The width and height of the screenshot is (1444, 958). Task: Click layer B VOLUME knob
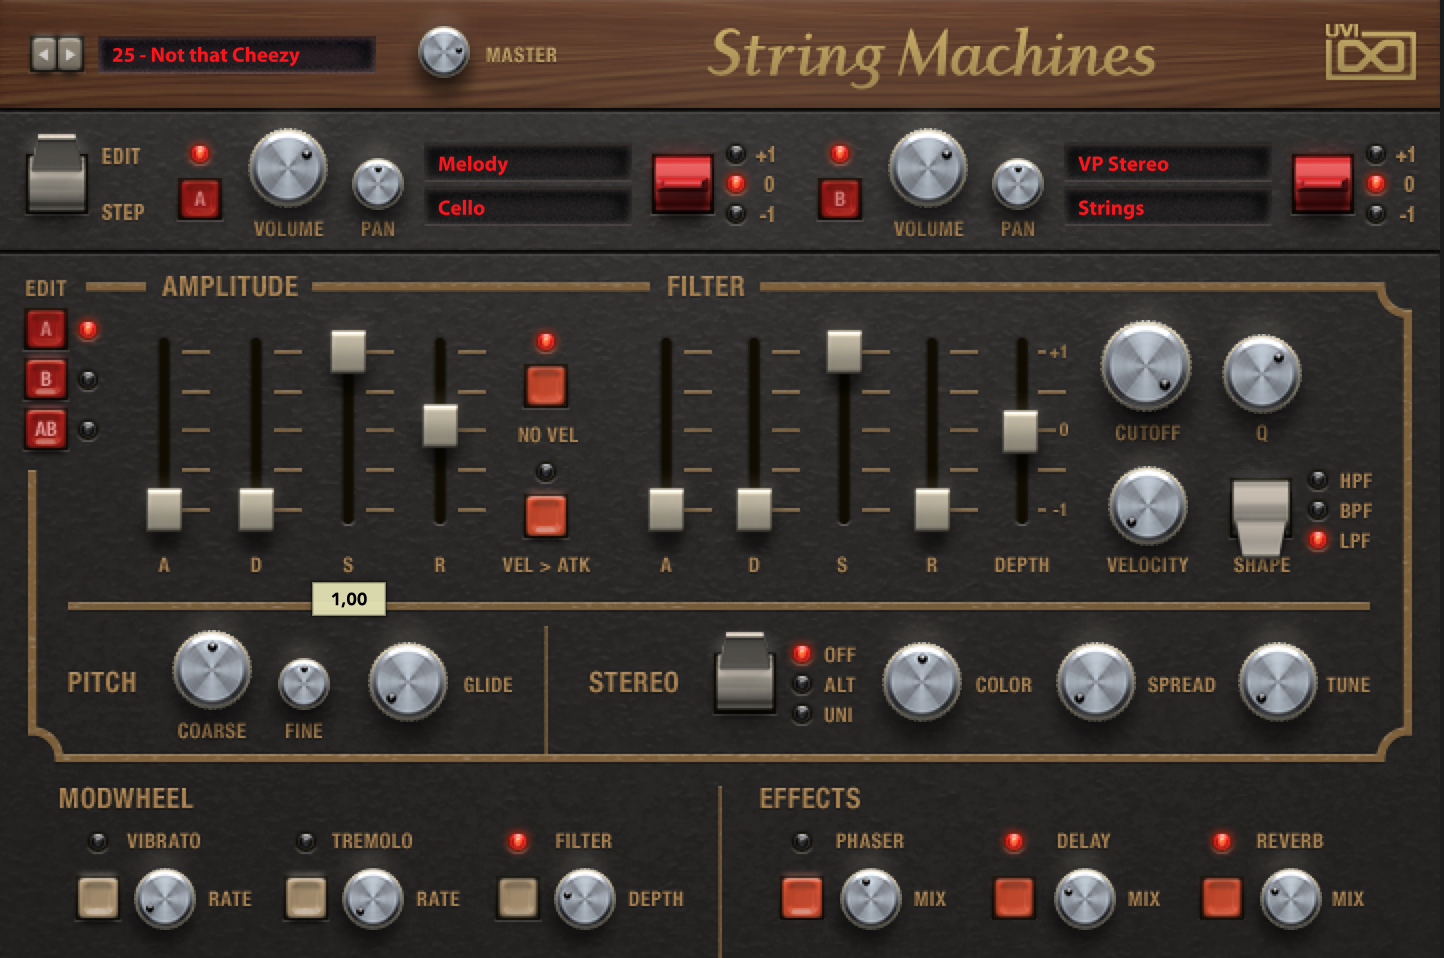pos(928,168)
